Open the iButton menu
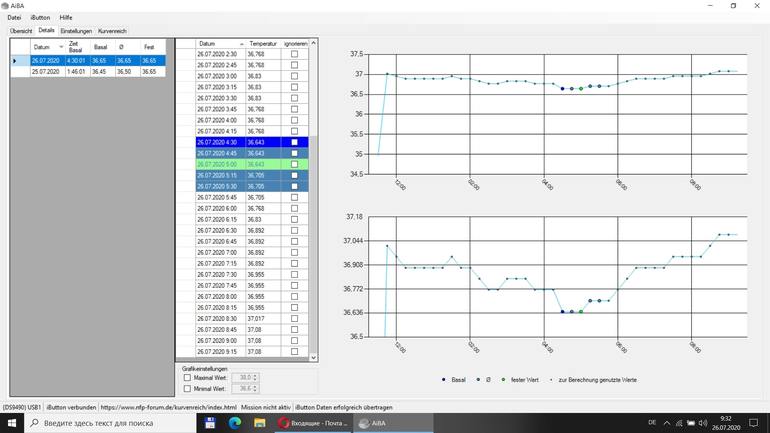Screen dimensions: 770x433 pyautogui.click(x=40, y=18)
